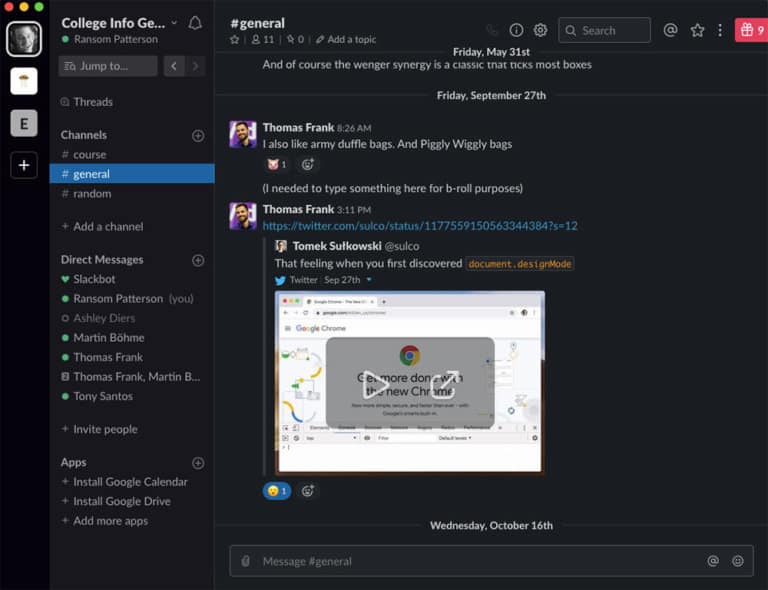The image size is (768, 590).
Task: Open starred items from header
Action: [697, 30]
